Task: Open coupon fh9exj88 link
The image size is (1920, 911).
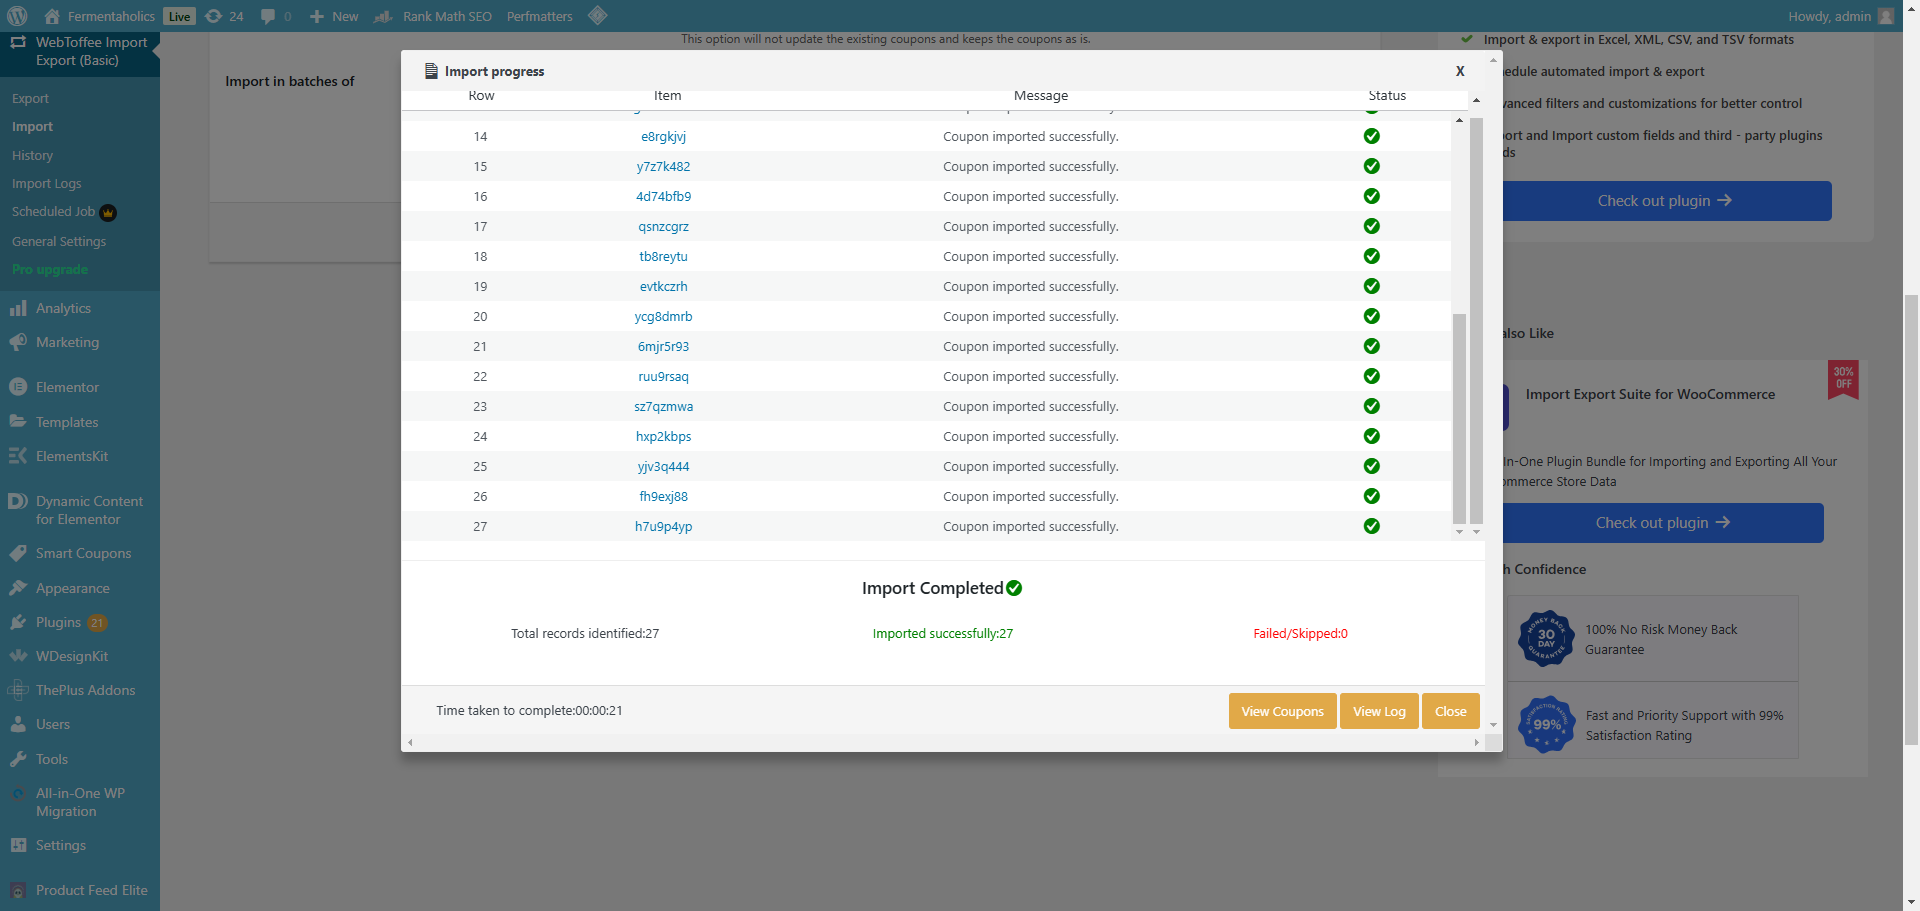Action: tap(663, 496)
